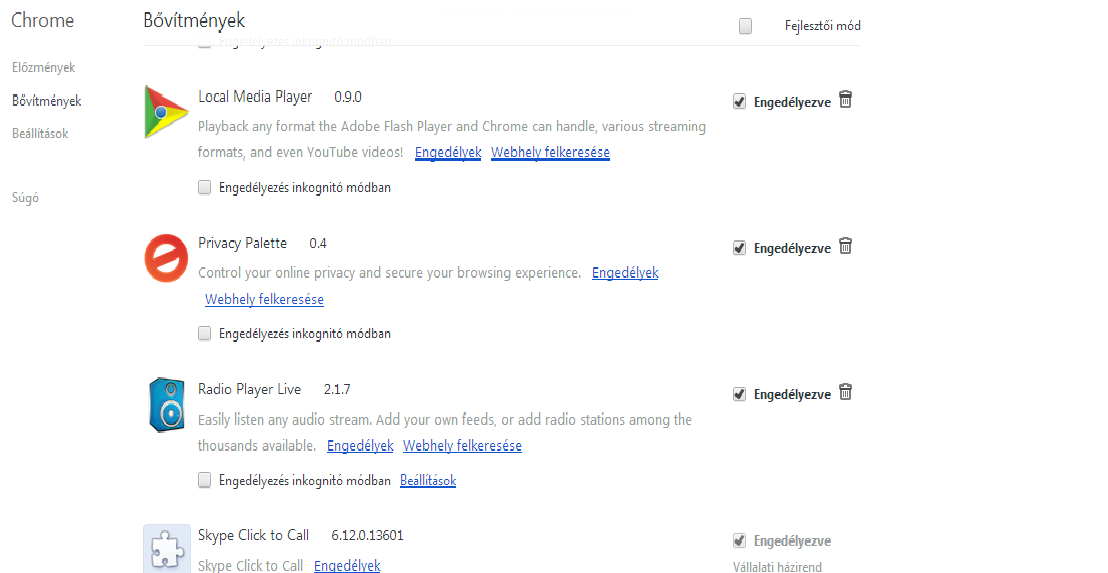Delete Privacy Palette using trash icon
Screen dimensions: 1108x573
tap(845, 246)
